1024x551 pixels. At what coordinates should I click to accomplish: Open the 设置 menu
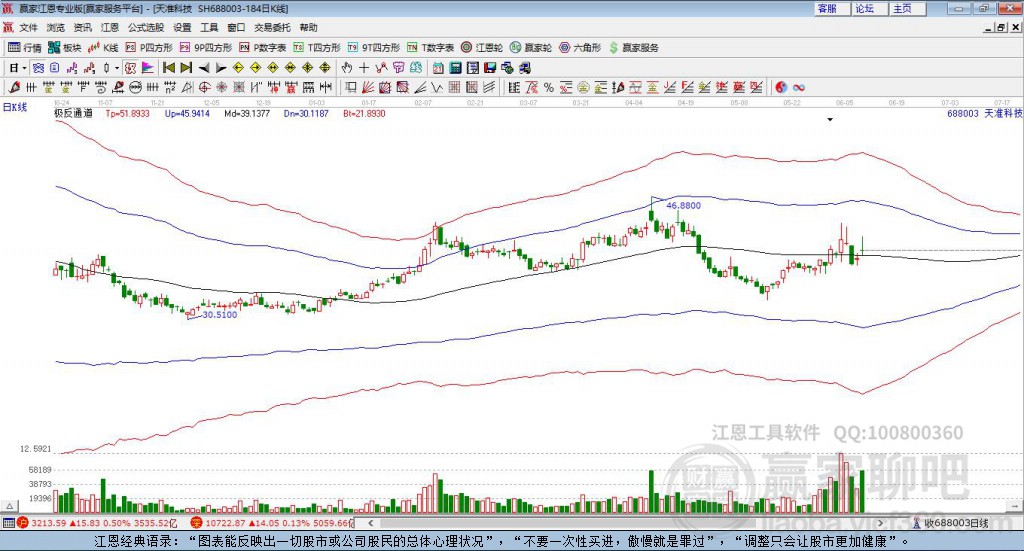(x=182, y=27)
